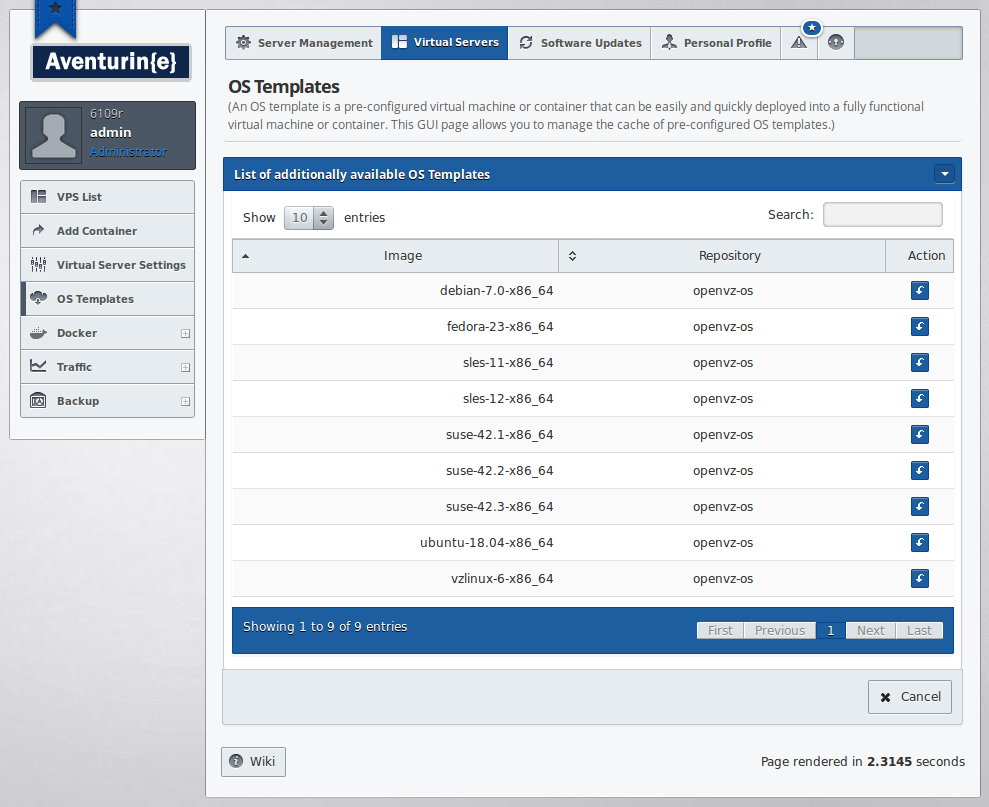Fetch the suse-42.1-x86_64 template icon
The width and height of the screenshot is (989, 807).
coord(920,435)
